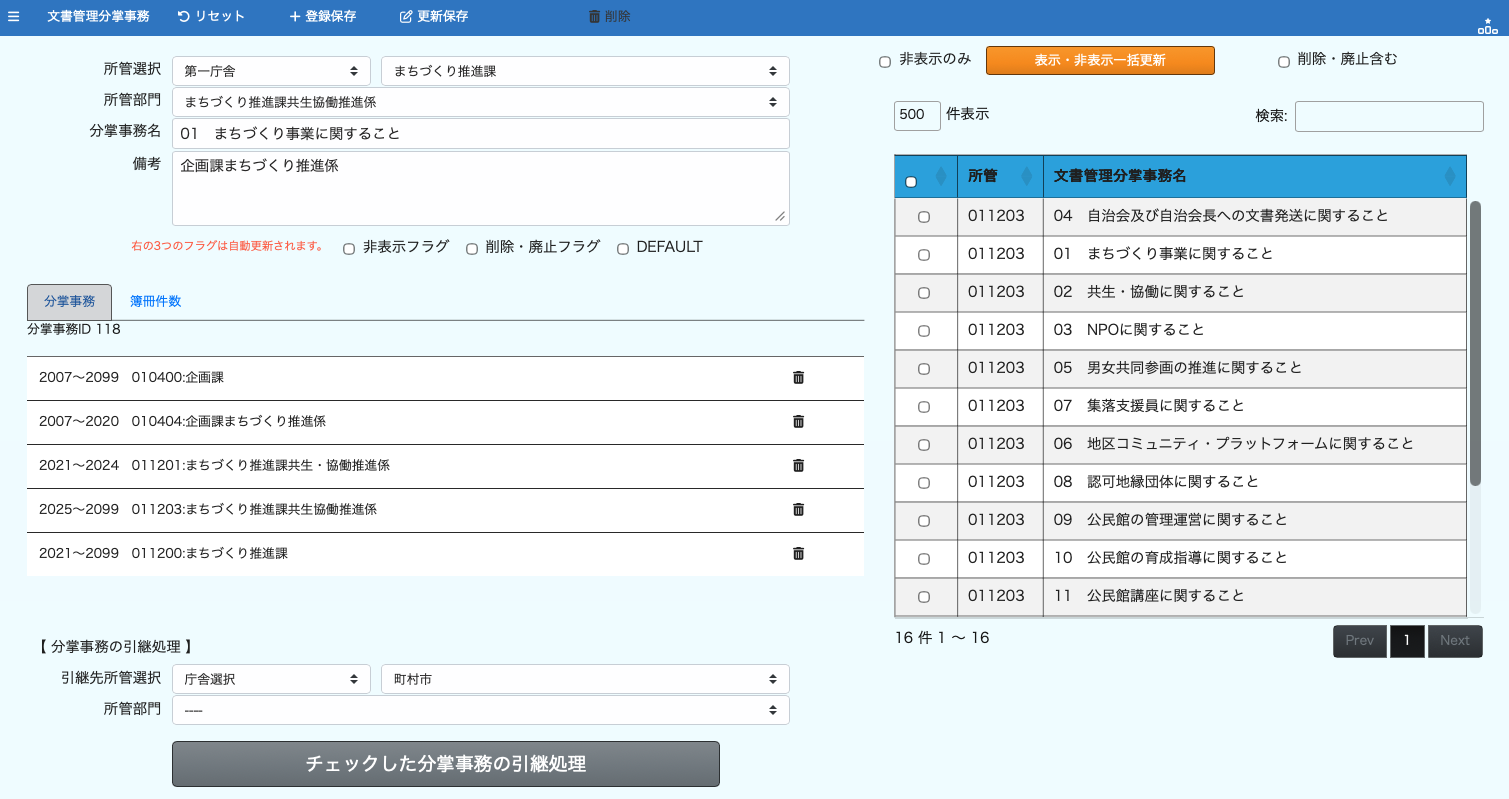Delete the 011201 共生・協働推進係 row

point(798,465)
